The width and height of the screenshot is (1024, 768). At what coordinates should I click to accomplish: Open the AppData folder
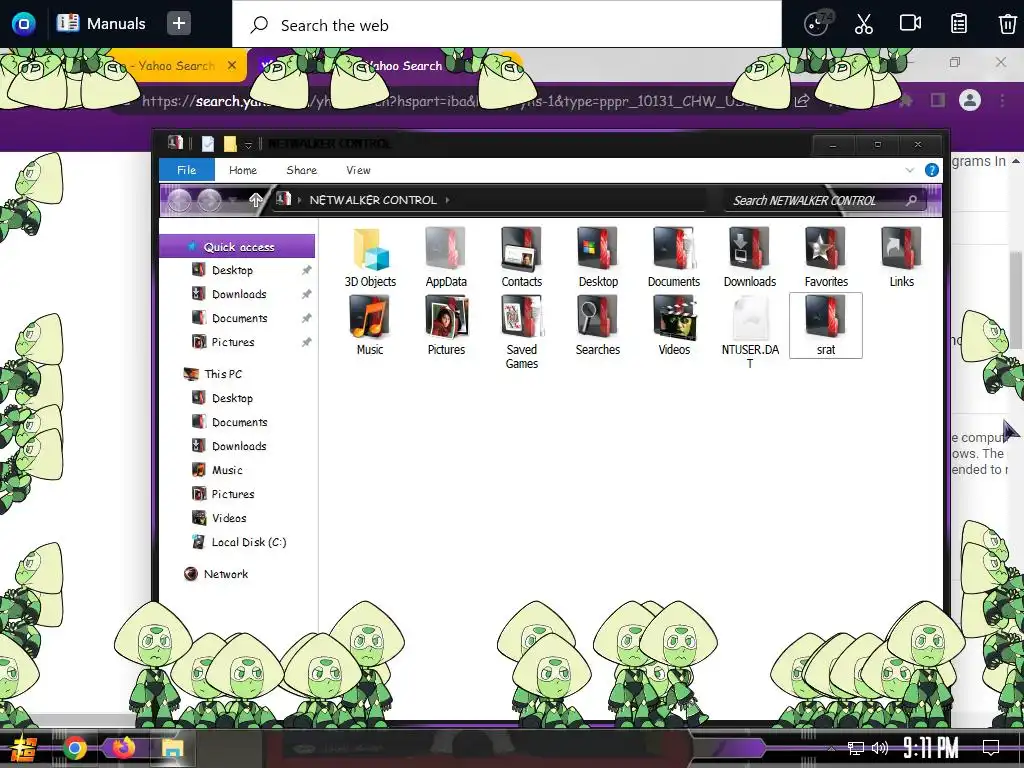pyautogui.click(x=446, y=258)
